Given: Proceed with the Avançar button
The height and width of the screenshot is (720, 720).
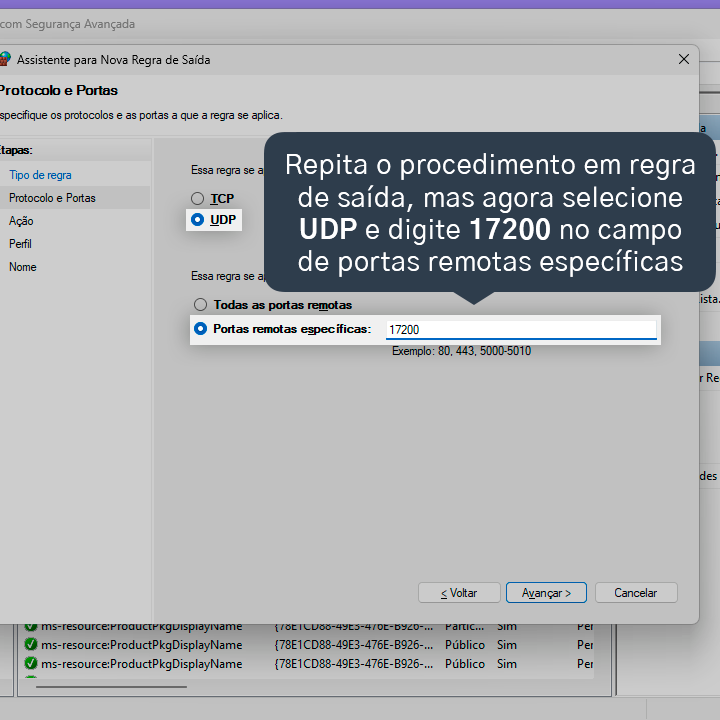Looking at the screenshot, I should click(x=546, y=593).
